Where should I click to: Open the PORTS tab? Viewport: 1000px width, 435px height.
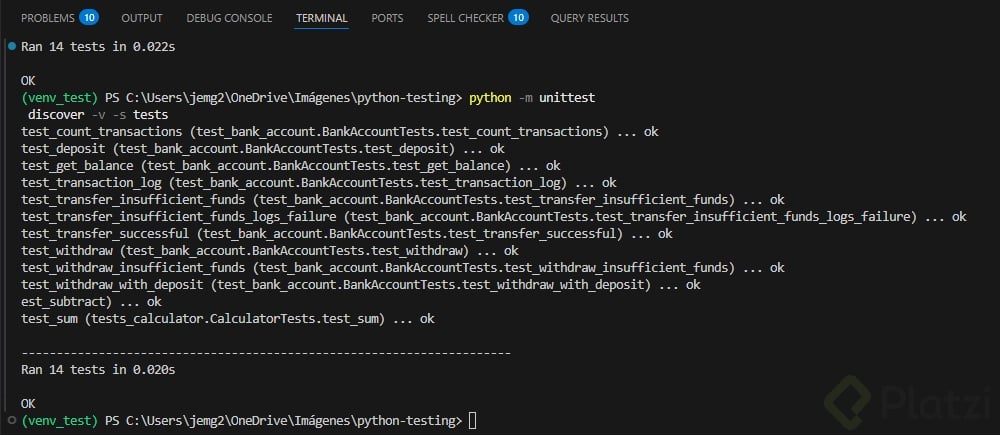pyautogui.click(x=388, y=18)
